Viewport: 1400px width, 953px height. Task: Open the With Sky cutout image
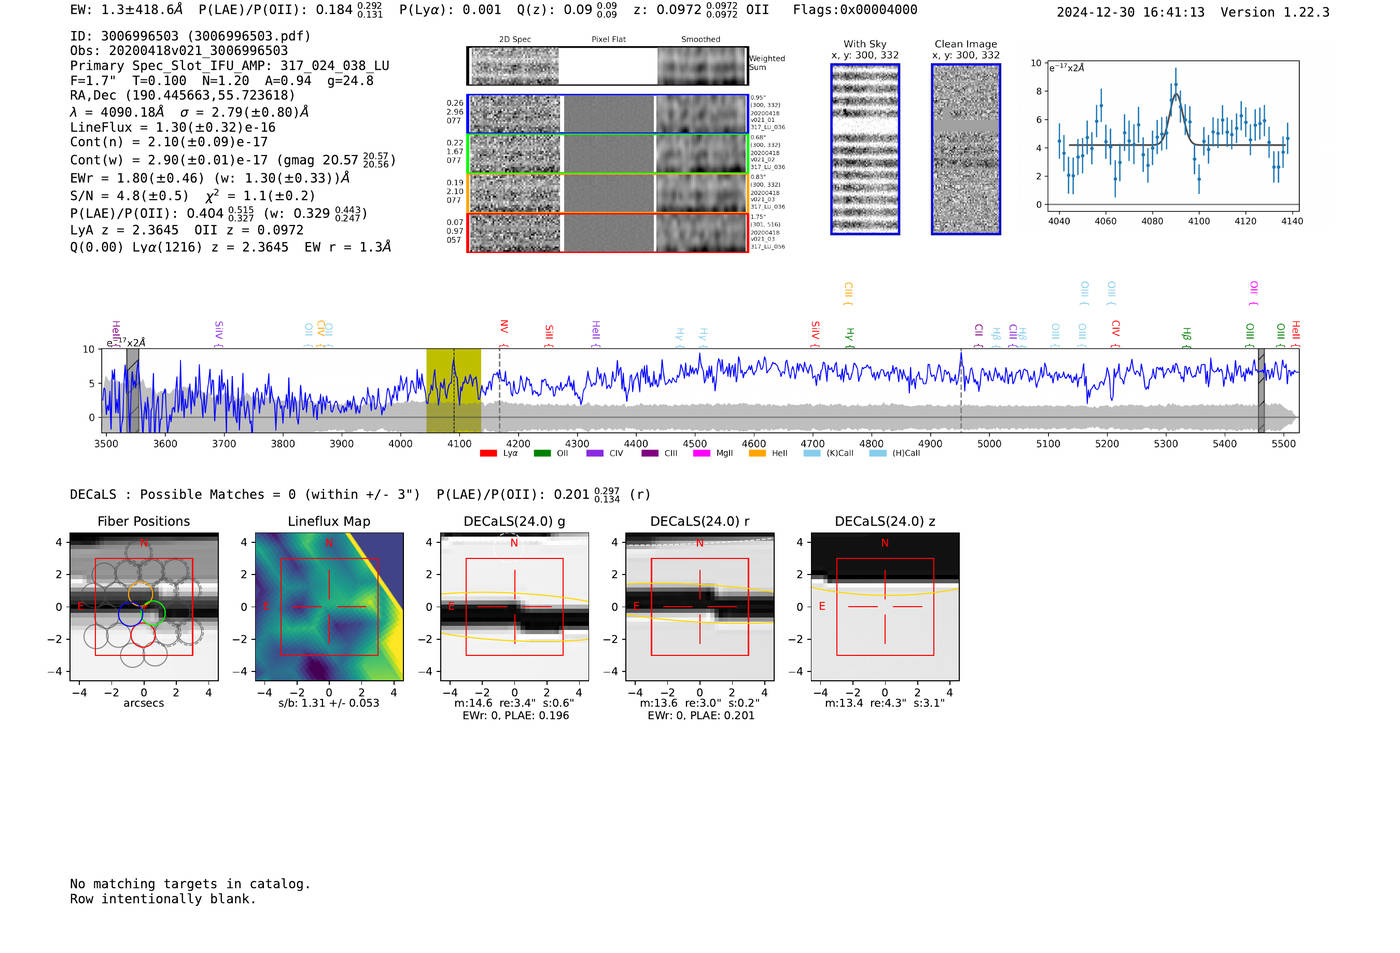click(x=865, y=149)
